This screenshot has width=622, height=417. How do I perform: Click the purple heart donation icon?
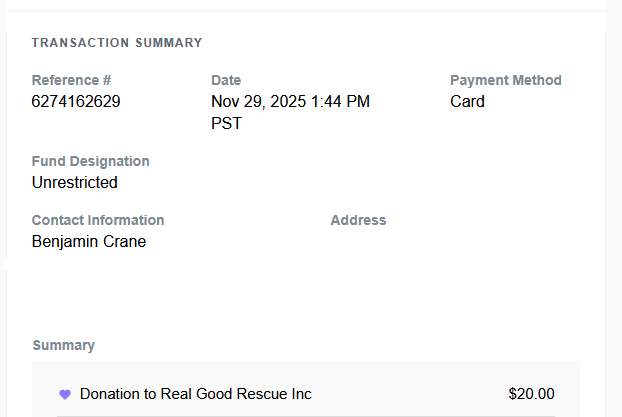coord(65,394)
